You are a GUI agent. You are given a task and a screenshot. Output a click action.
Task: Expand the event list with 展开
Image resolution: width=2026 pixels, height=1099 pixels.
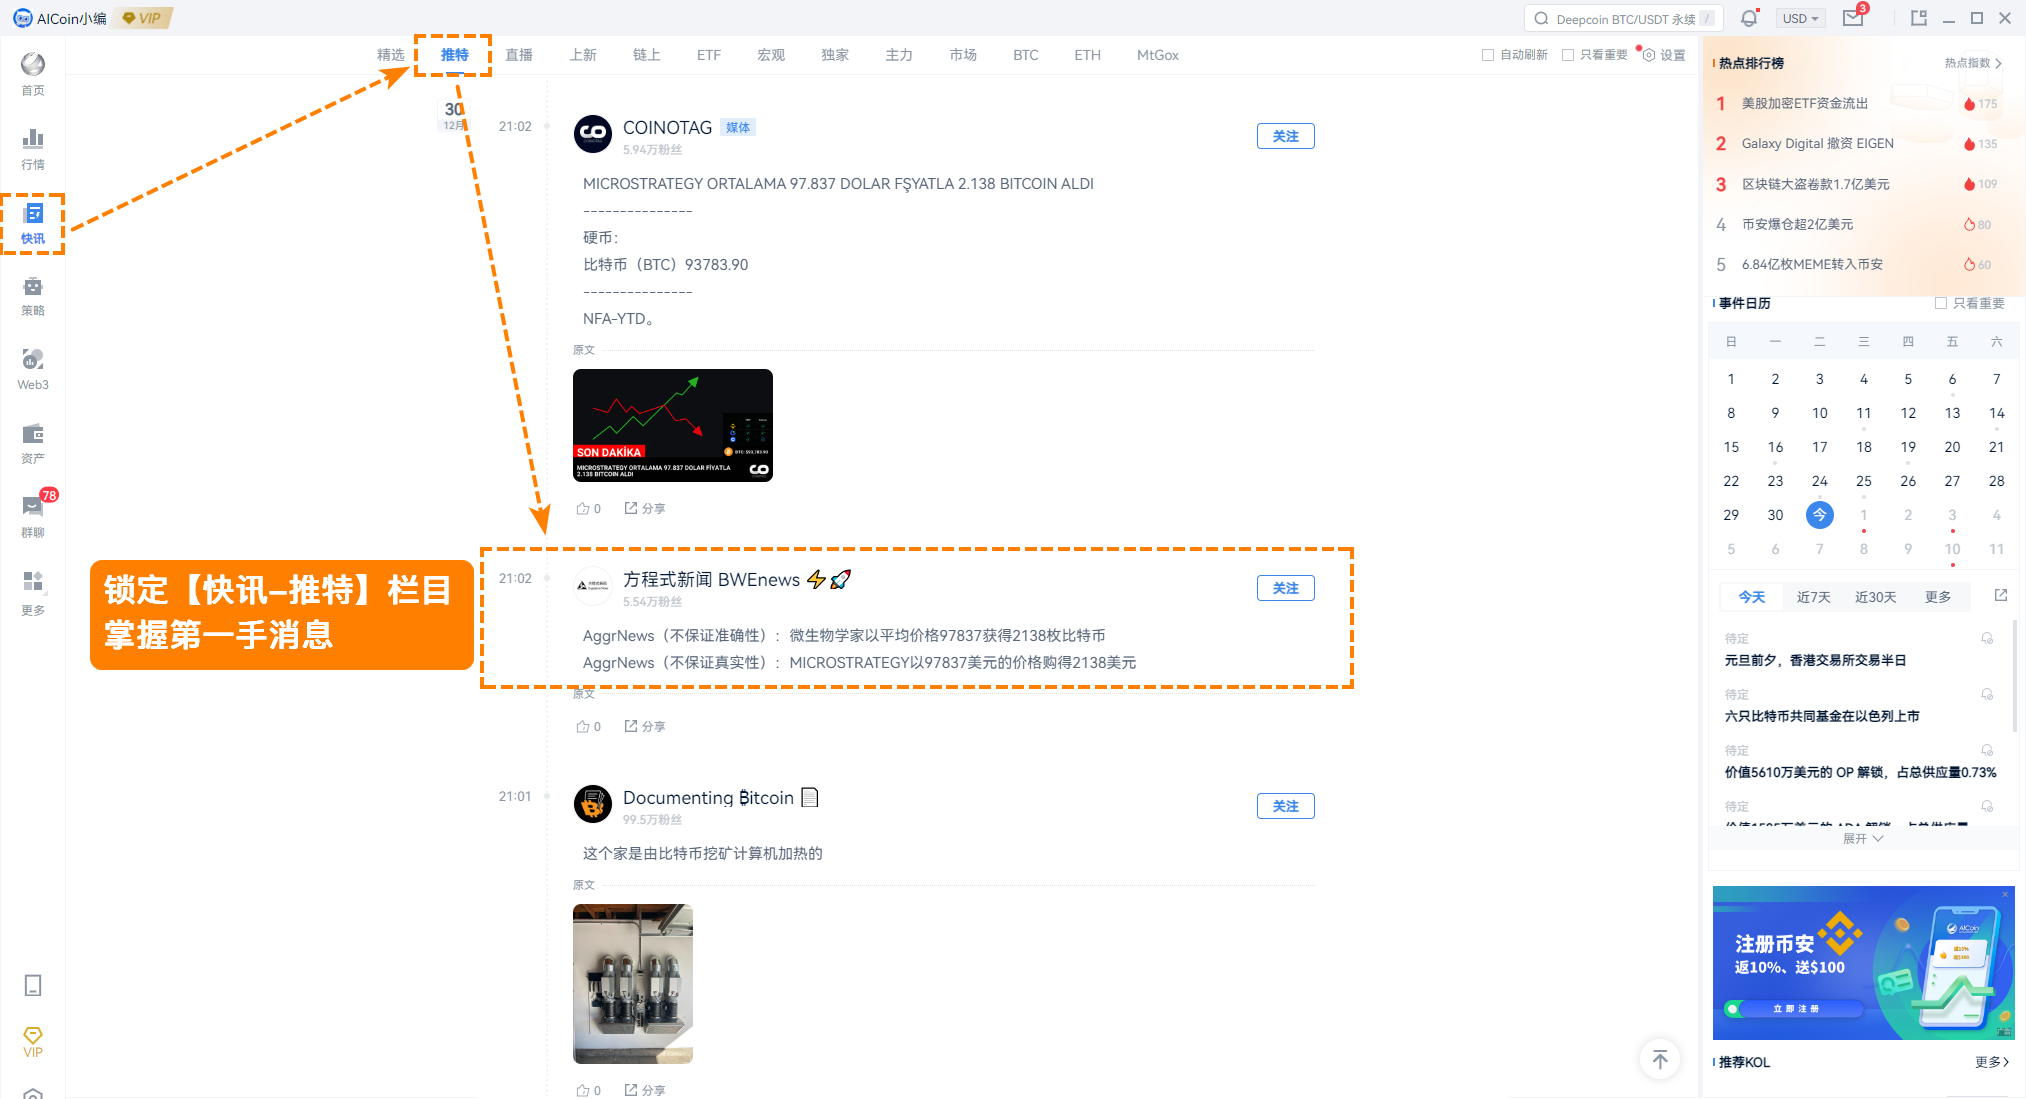click(1863, 838)
